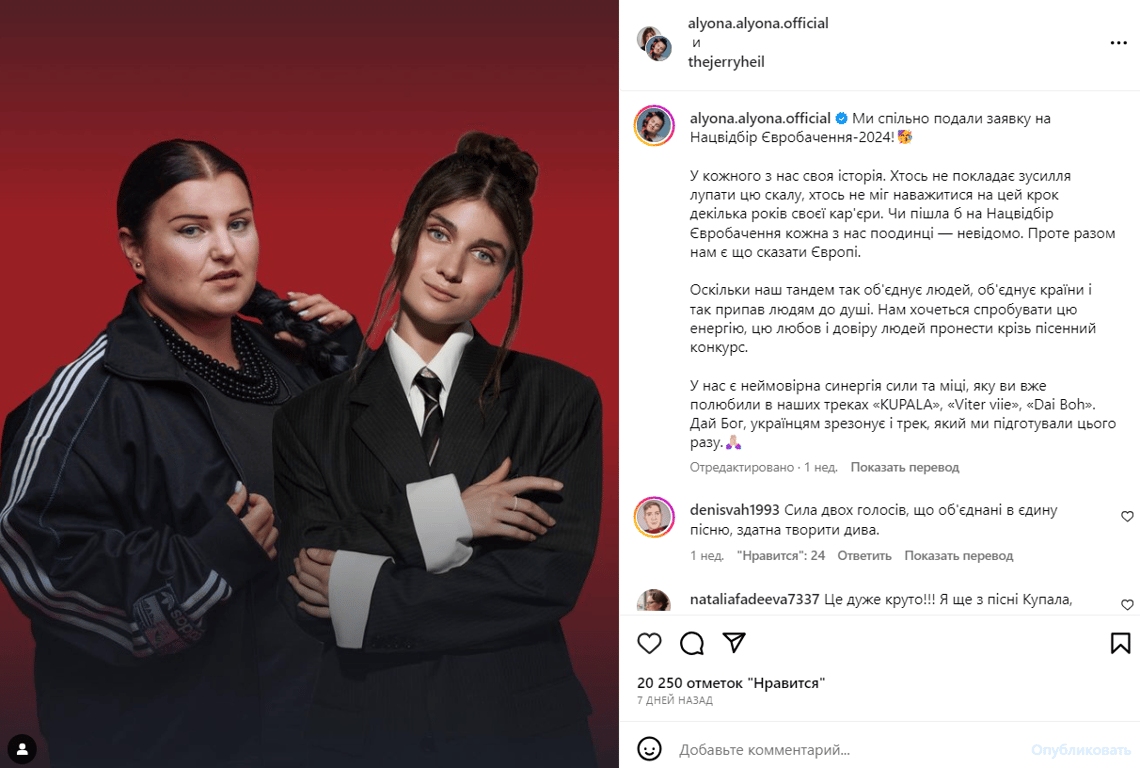Like nataliafadeeva7337's comment
1140x768 pixels.
pyautogui.click(x=1127, y=604)
